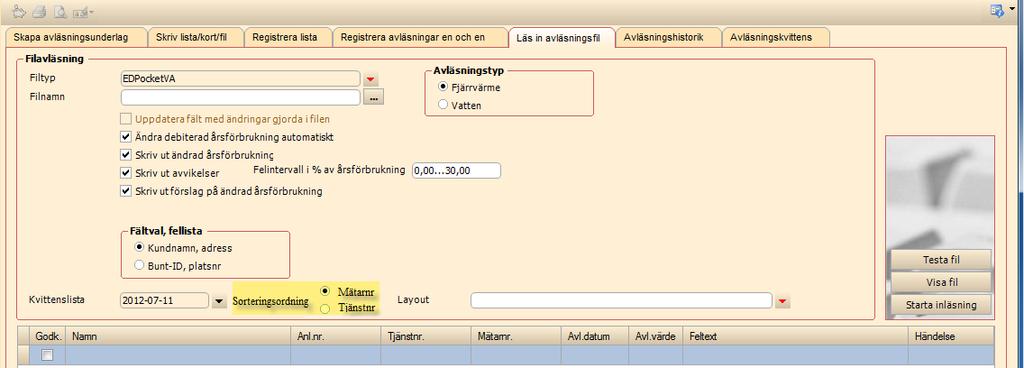The height and width of the screenshot is (368, 1024).
Task: Open Registrera avläsningar en och en tab
Action: pyautogui.click(x=421, y=38)
